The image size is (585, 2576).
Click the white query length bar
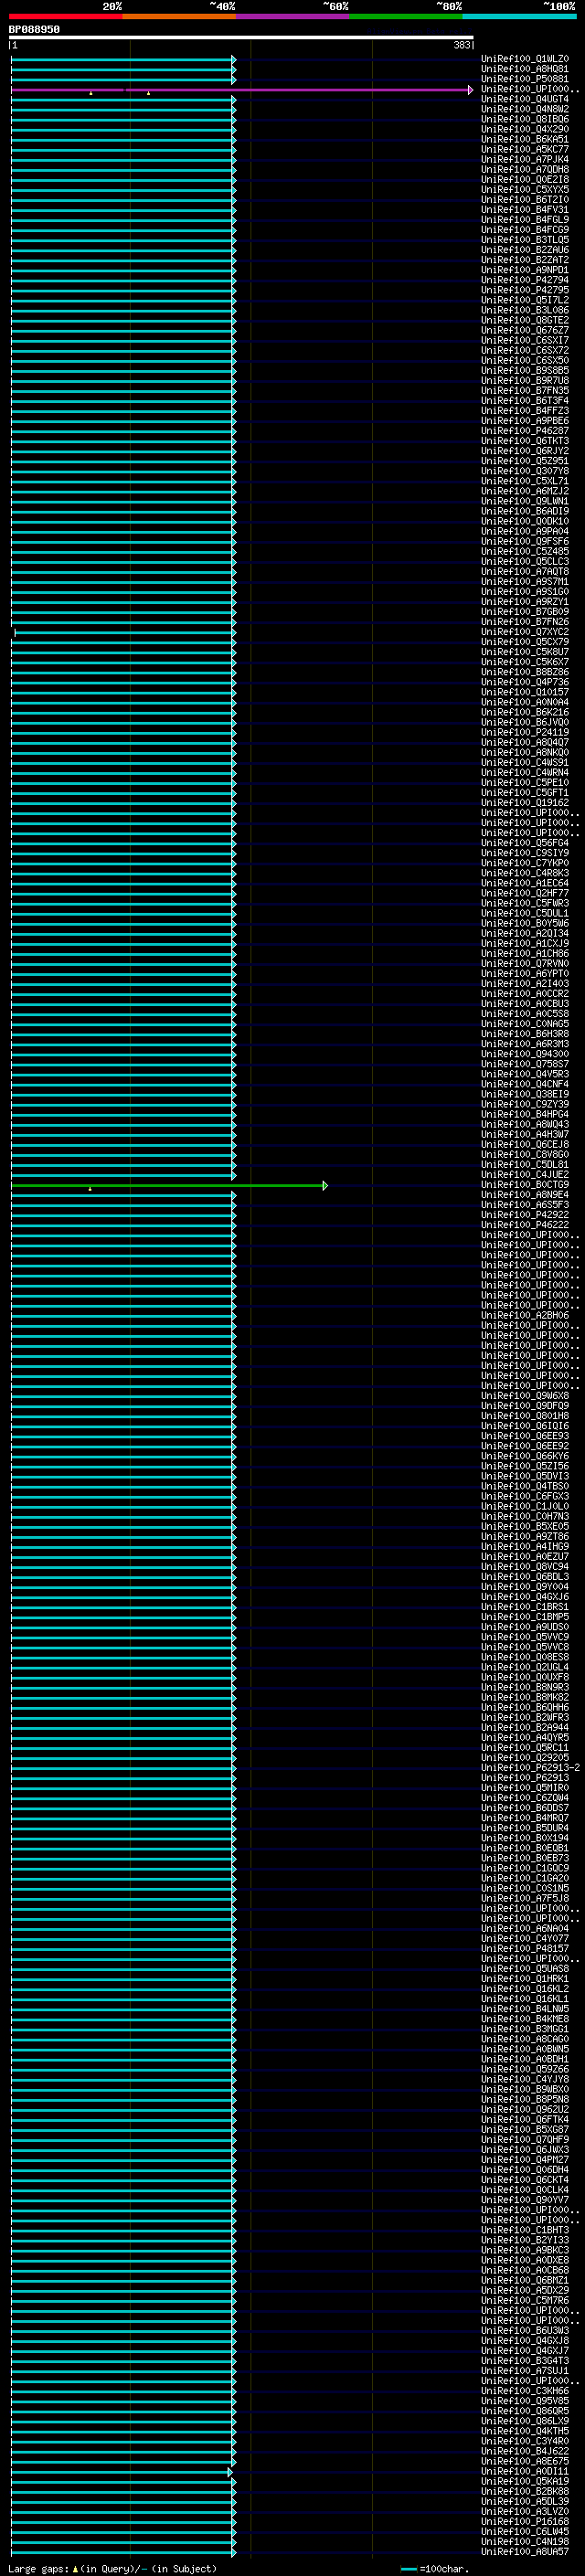[x=241, y=38]
